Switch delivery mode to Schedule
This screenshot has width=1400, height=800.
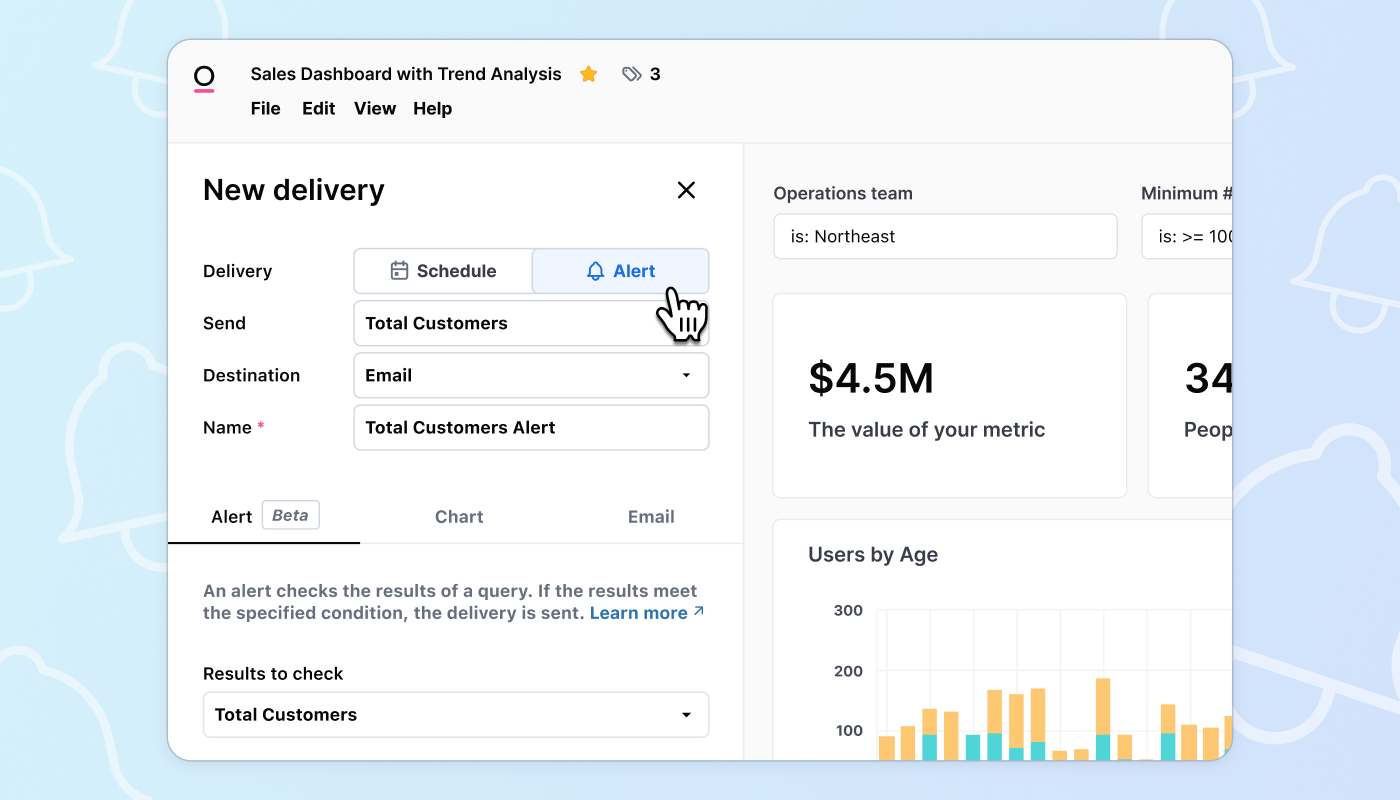(x=442, y=270)
